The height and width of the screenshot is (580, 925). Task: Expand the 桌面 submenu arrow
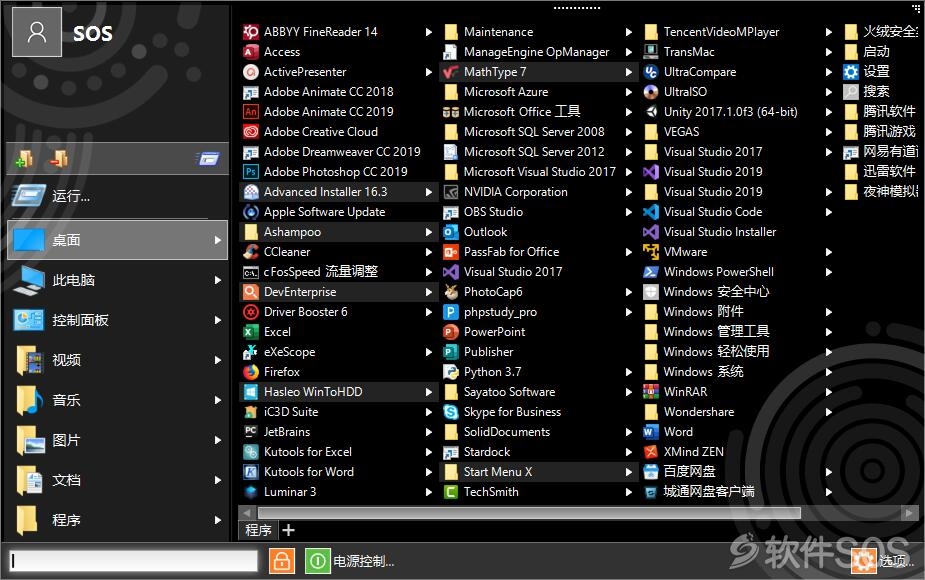point(218,240)
